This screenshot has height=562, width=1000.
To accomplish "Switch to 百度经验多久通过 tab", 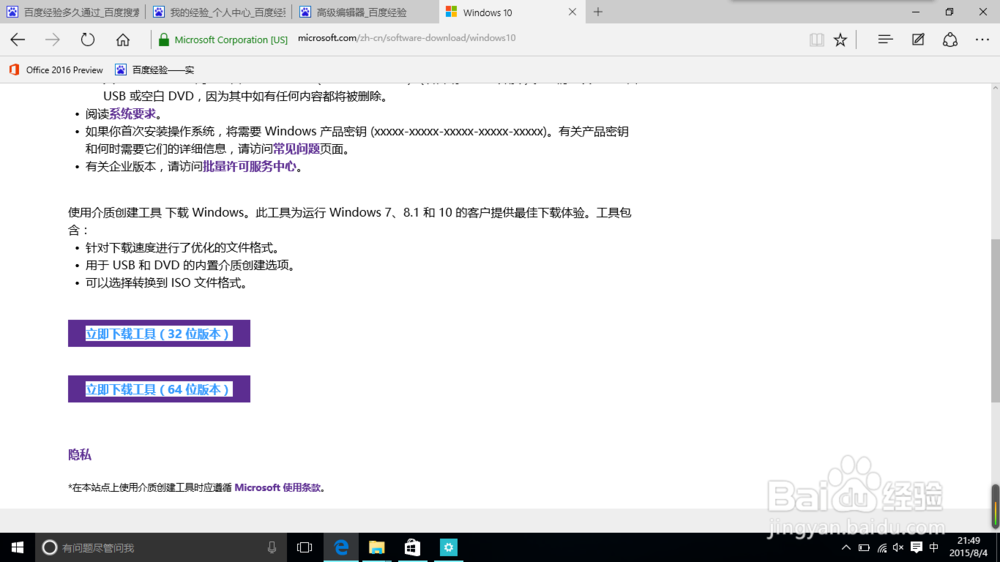I will (x=73, y=12).
